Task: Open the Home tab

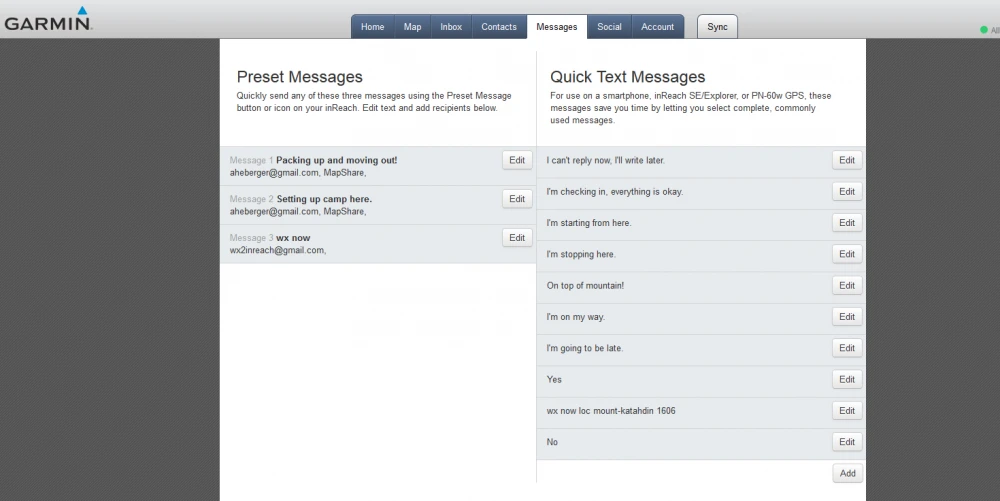Action: pyautogui.click(x=372, y=27)
